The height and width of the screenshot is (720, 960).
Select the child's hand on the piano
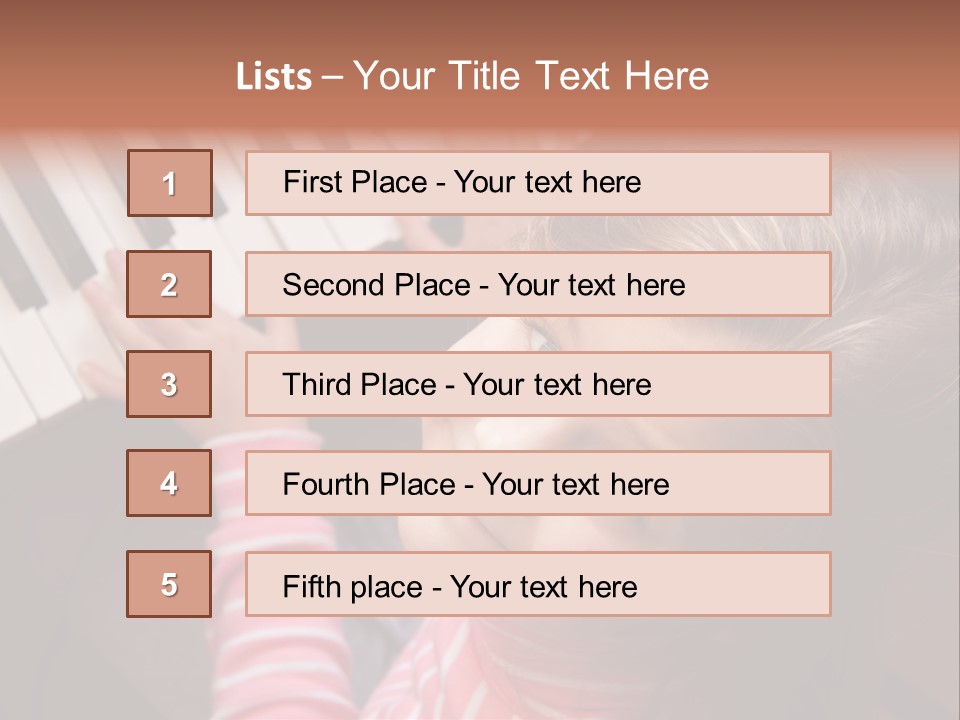pos(105,300)
